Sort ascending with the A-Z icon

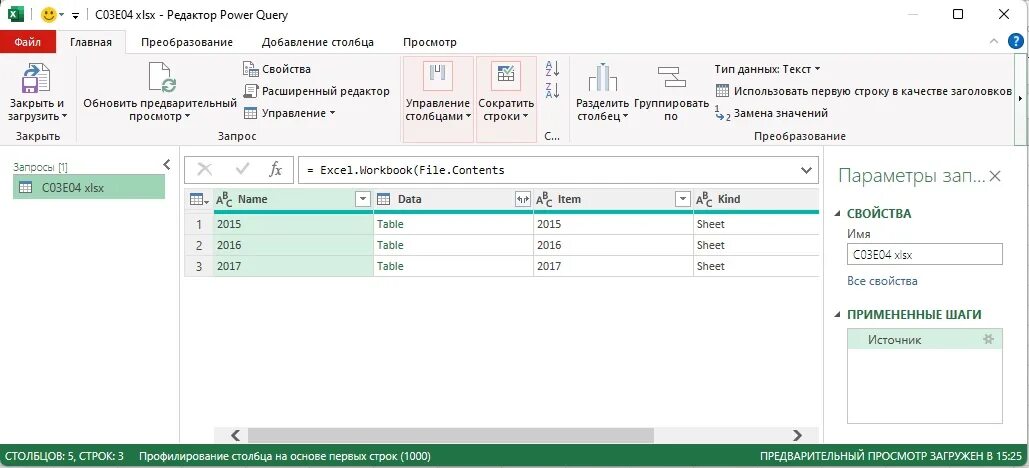click(552, 68)
